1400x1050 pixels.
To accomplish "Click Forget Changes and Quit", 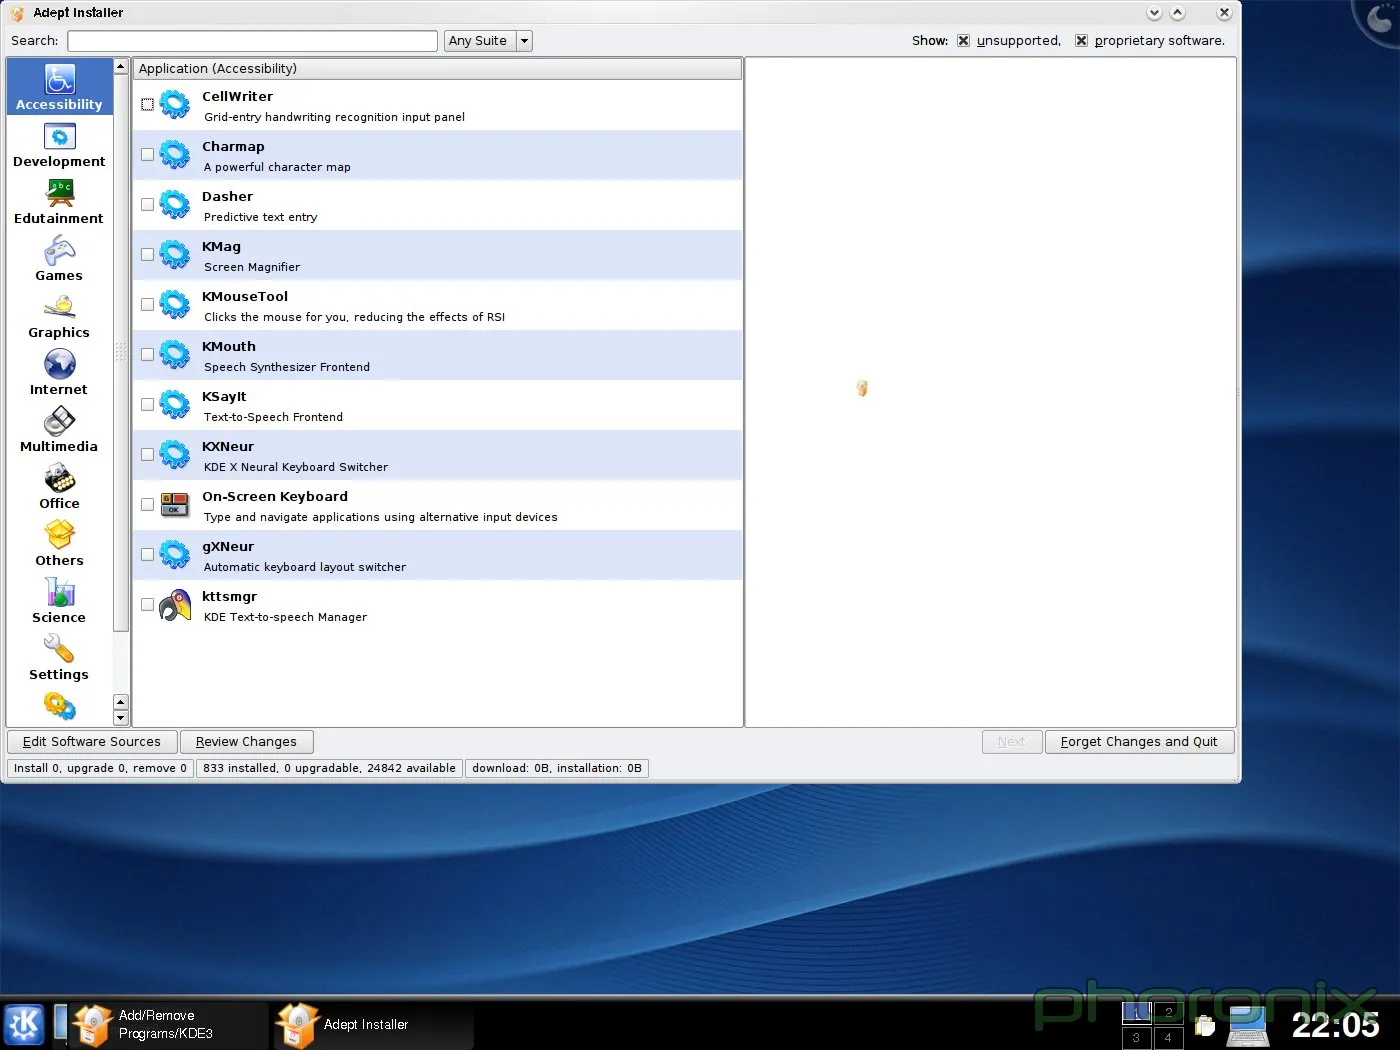I will (1139, 742).
